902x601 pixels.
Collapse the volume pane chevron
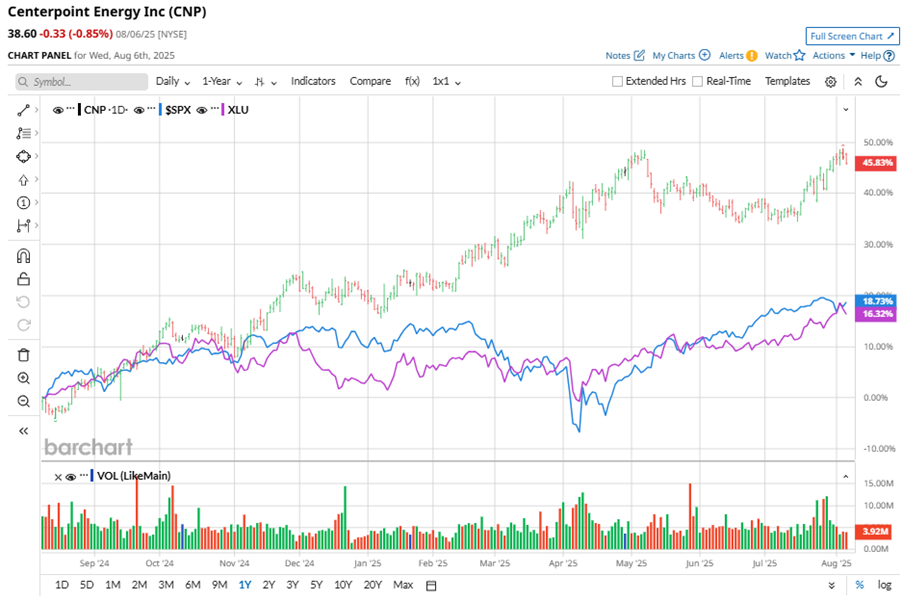(x=846, y=476)
